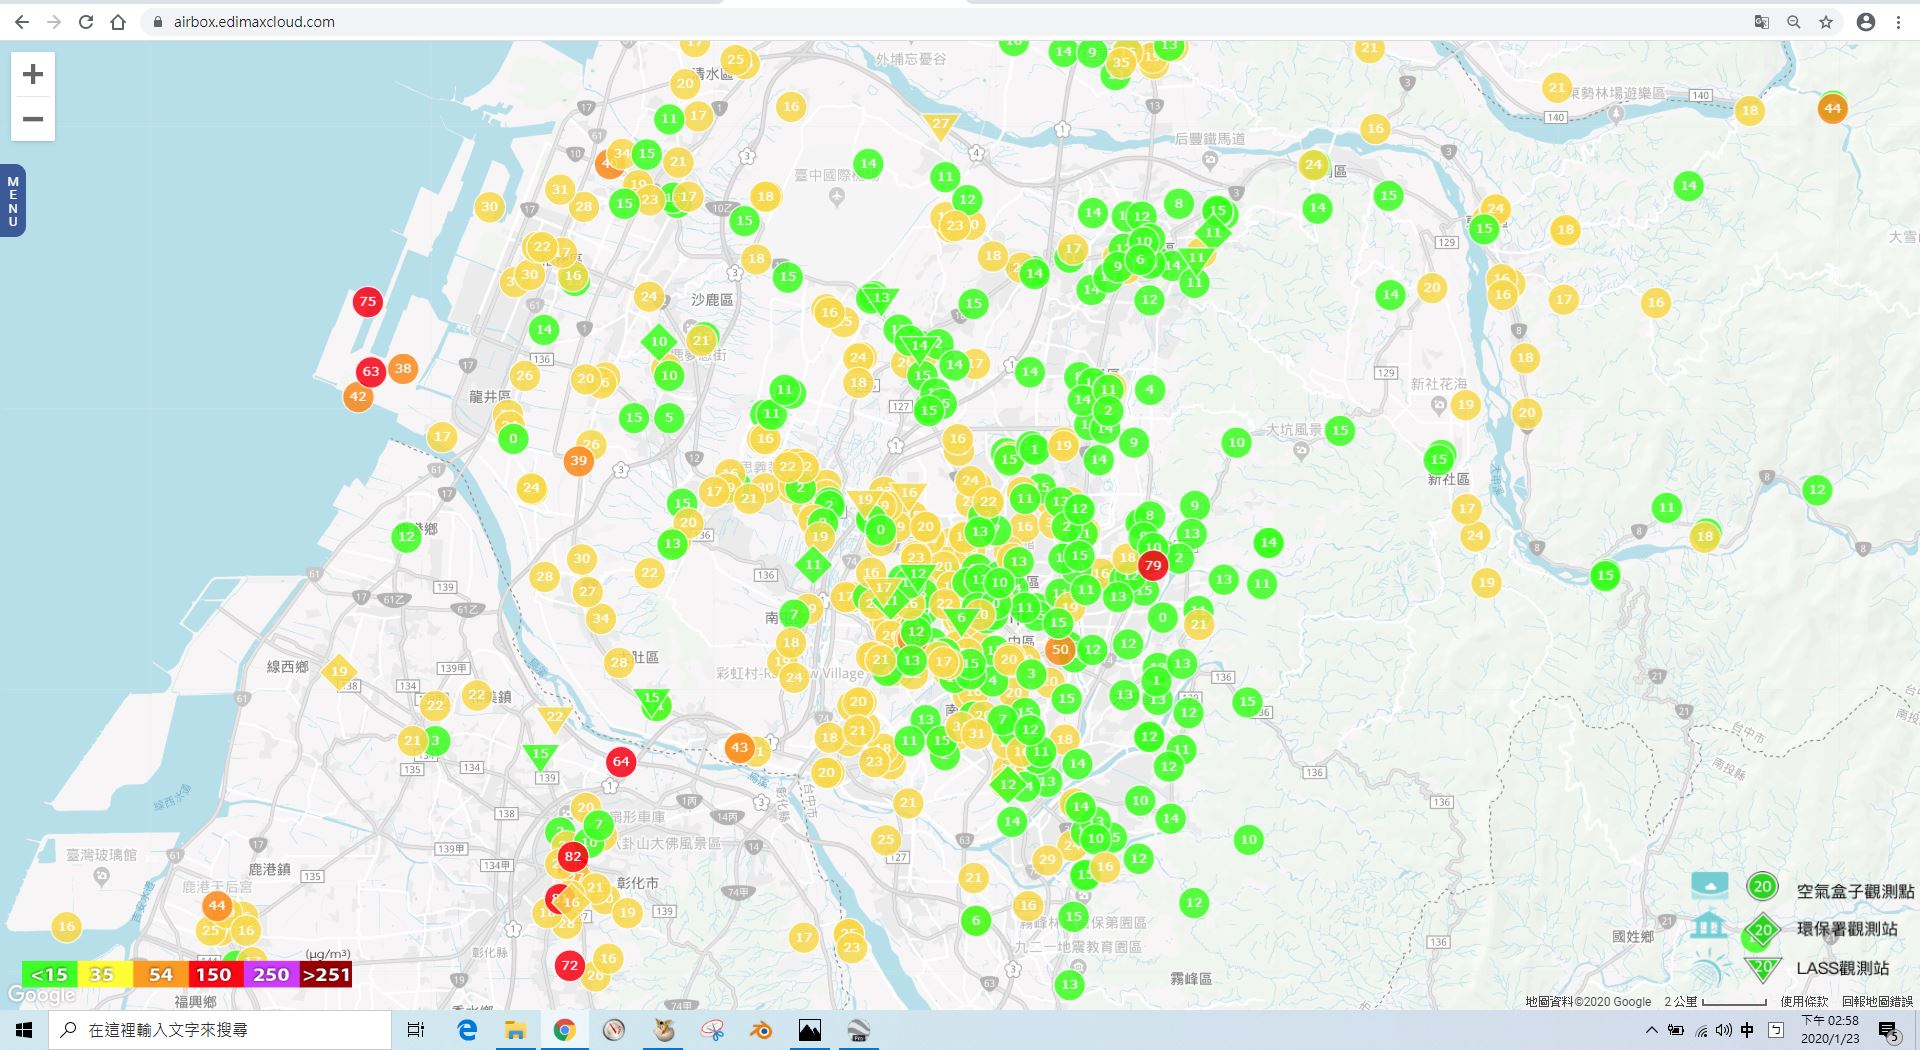Click the 沙鹿區 map label
This screenshot has width=1920, height=1050.
(x=712, y=300)
